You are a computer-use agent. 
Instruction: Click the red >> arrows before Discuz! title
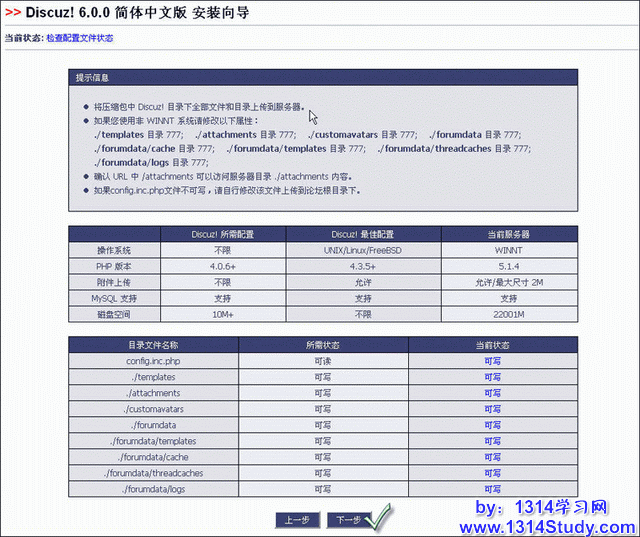pyautogui.click(x=13, y=13)
